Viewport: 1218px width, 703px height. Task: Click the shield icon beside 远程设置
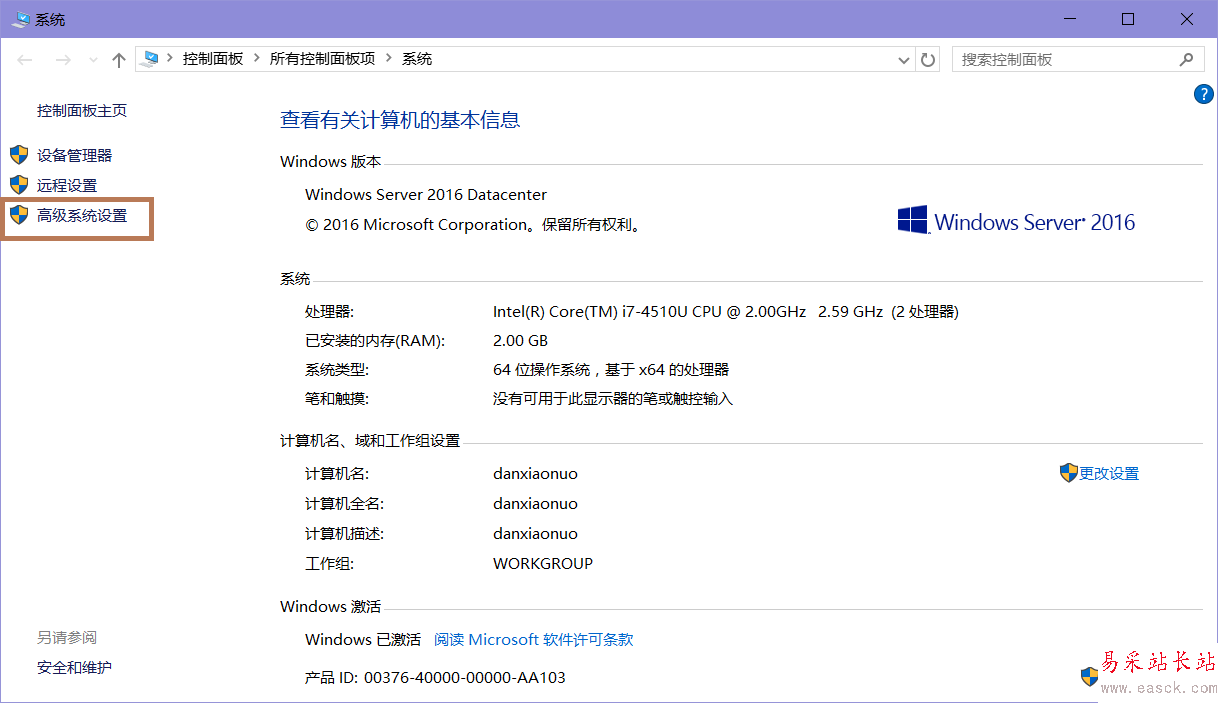coord(19,185)
